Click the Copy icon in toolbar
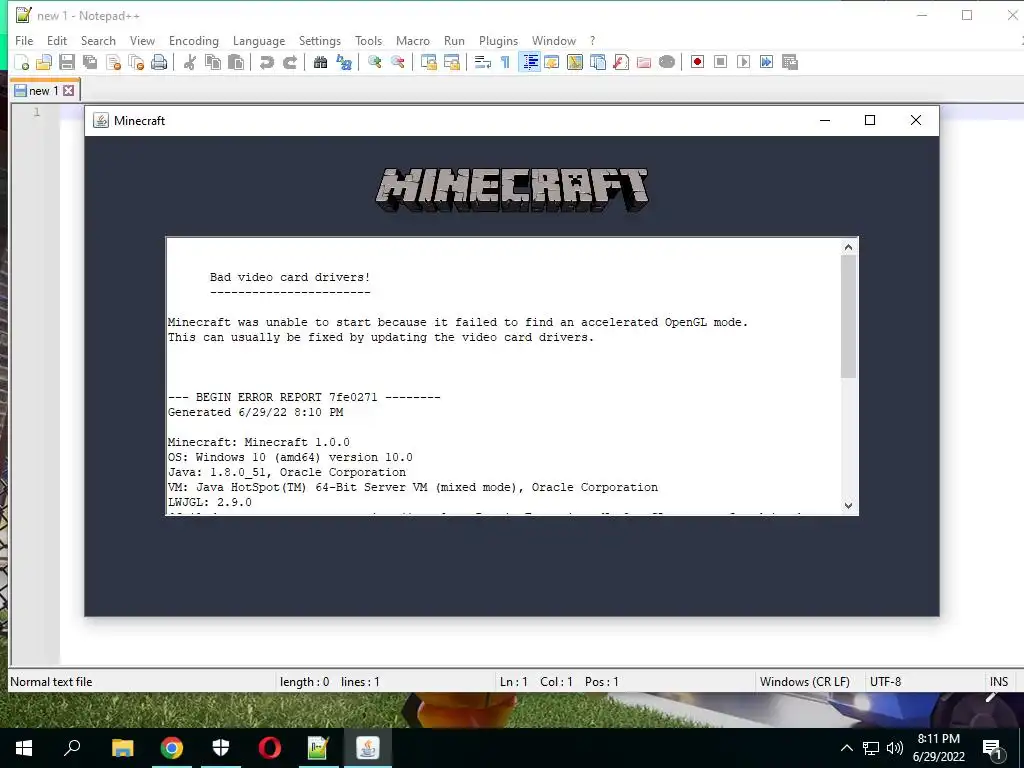 (x=213, y=62)
